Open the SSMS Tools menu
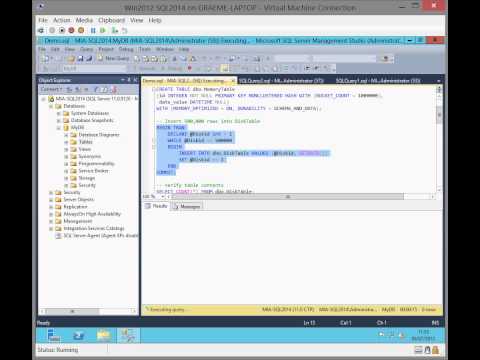The image size is (480, 360). pyautogui.click(x=145, y=49)
